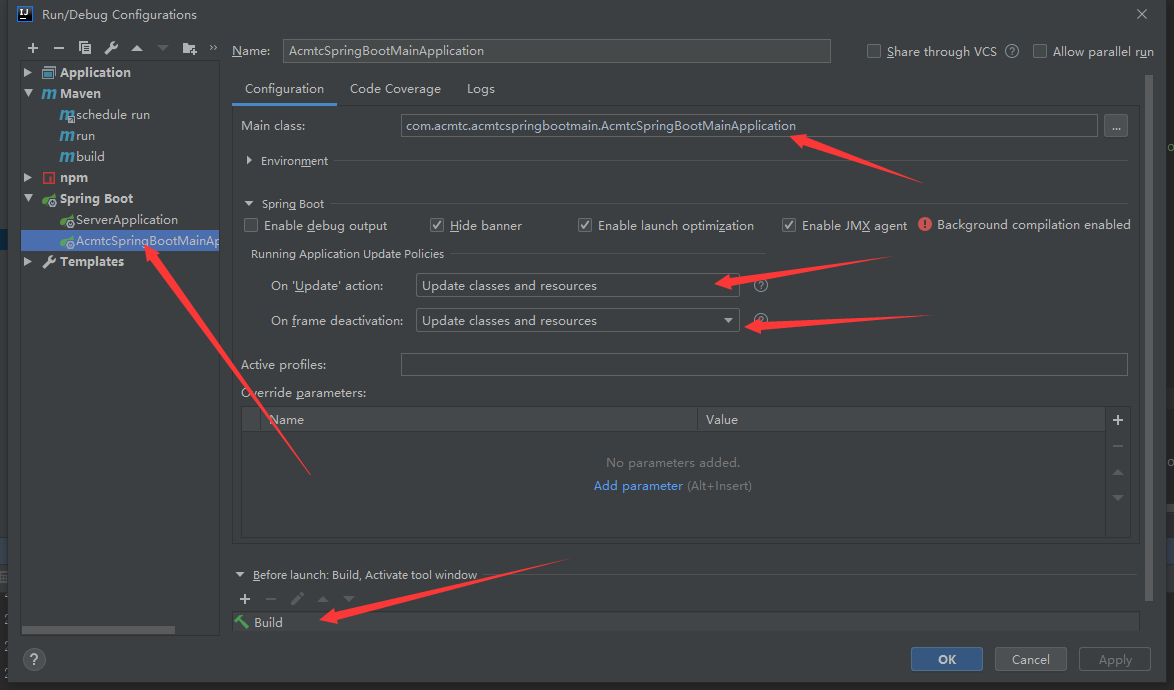Browse for main class with ellipsis button
This screenshot has height=690, width=1174.
tap(1115, 126)
